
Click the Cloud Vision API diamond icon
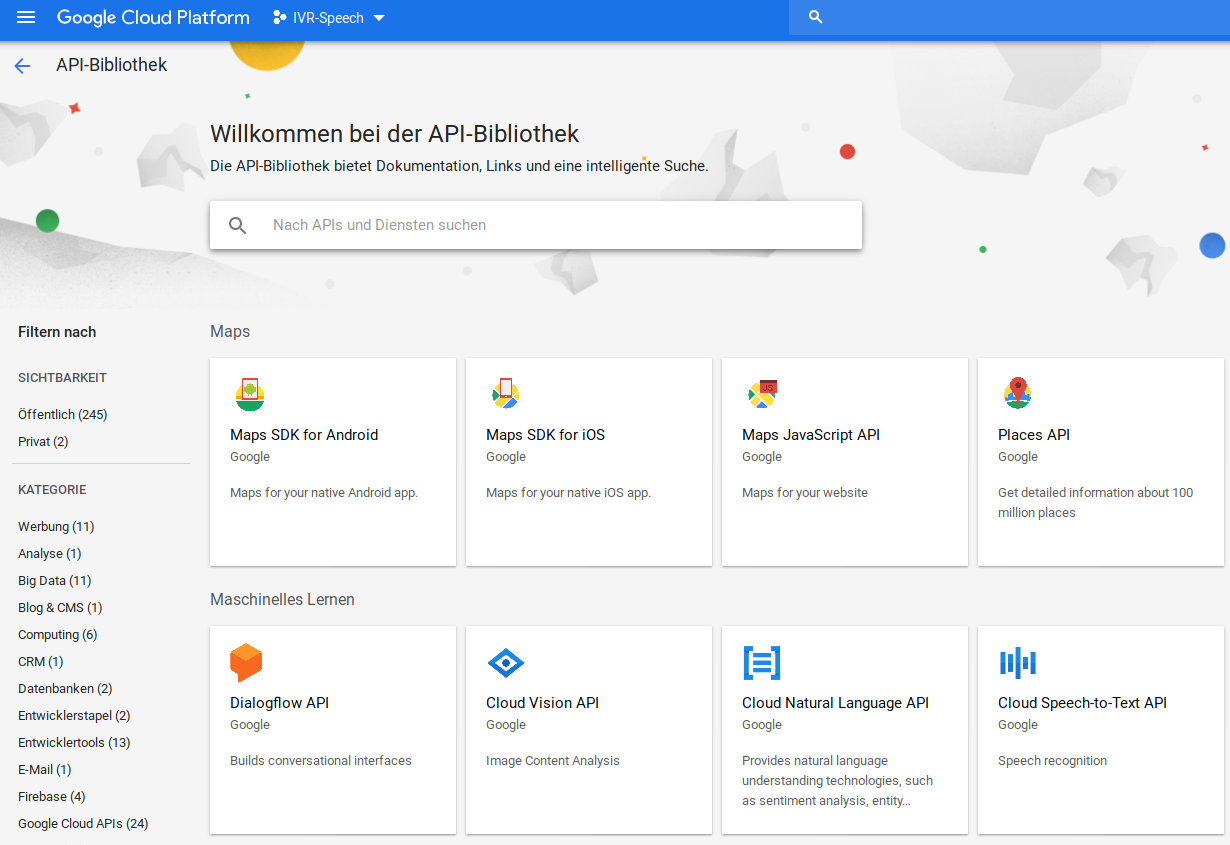505,662
